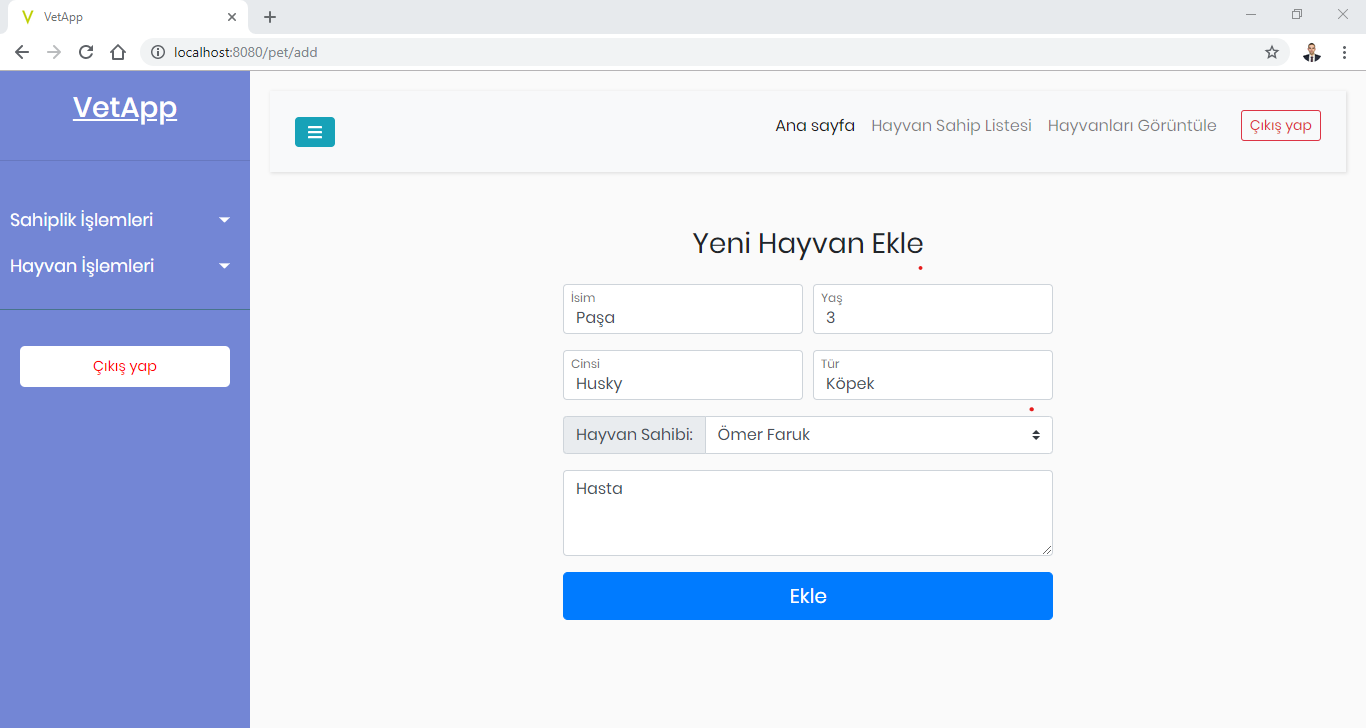Bookmark this page with the star icon

point(1272,52)
